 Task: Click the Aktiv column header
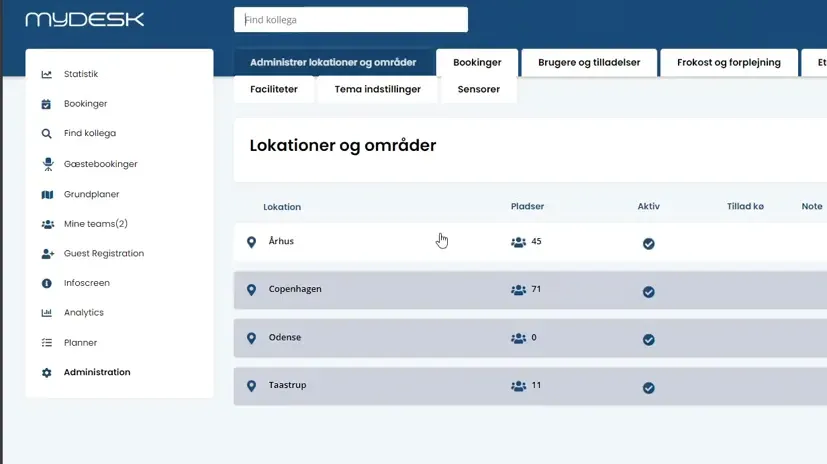(x=649, y=206)
